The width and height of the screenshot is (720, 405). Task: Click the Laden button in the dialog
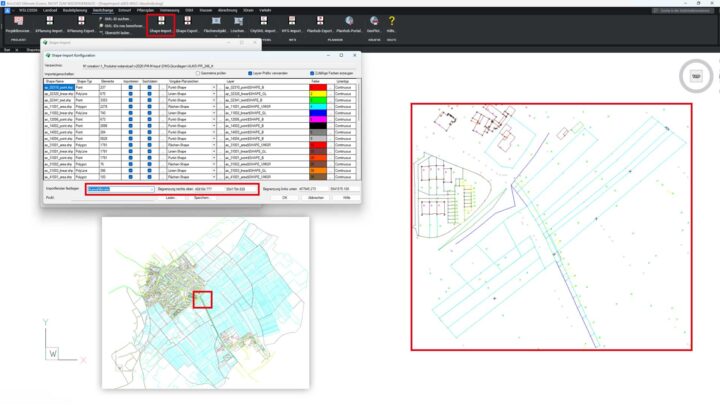click(170, 198)
